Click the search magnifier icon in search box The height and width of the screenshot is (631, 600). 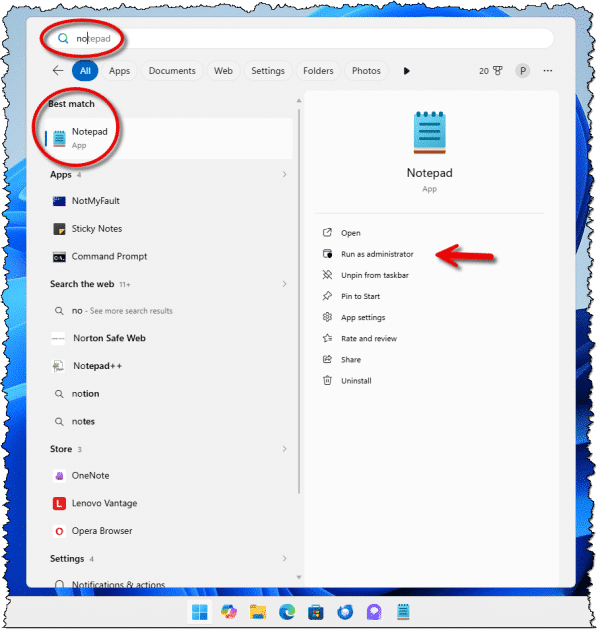click(63, 38)
